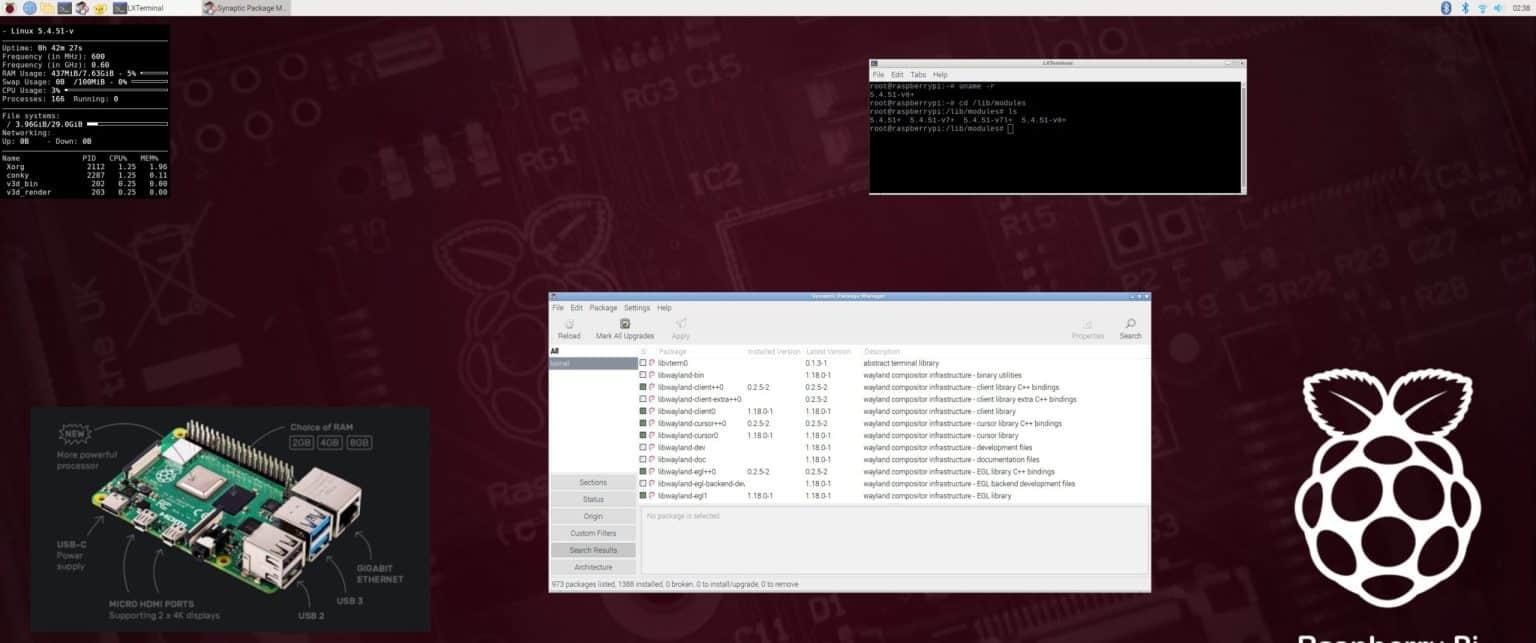This screenshot has height=643, width=1536.
Task: Click the plain Bluetooth symbol in tray
Action: coord(1466,8)
